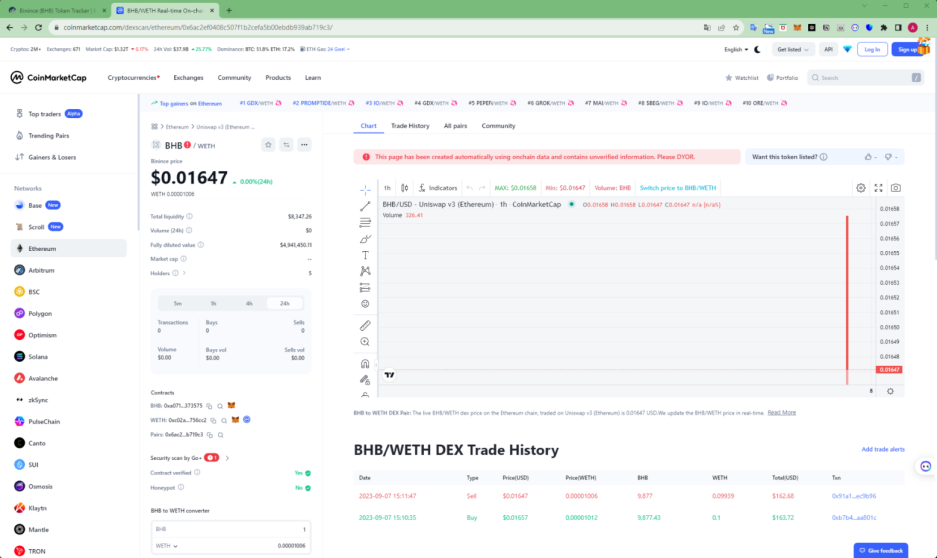The height and width of the screenshot is (558, 937).
Task: Select the 5m stats interval
Action: (177, 303)
